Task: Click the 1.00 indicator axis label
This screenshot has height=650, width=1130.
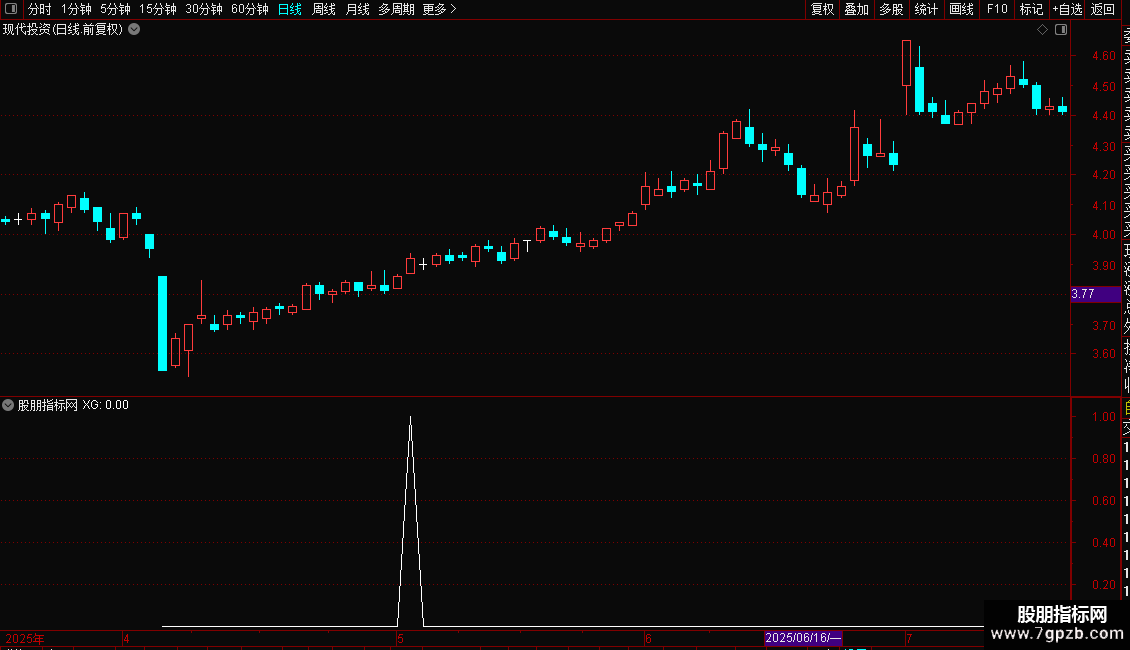Action: click(x=1104, y=417)
